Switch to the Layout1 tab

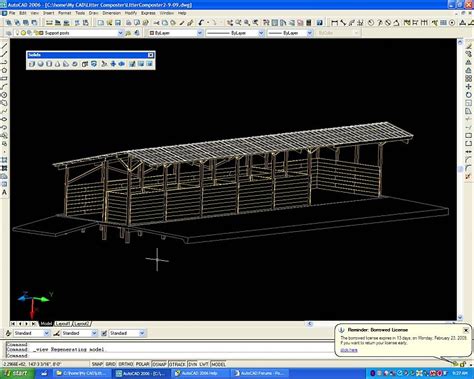63,324
